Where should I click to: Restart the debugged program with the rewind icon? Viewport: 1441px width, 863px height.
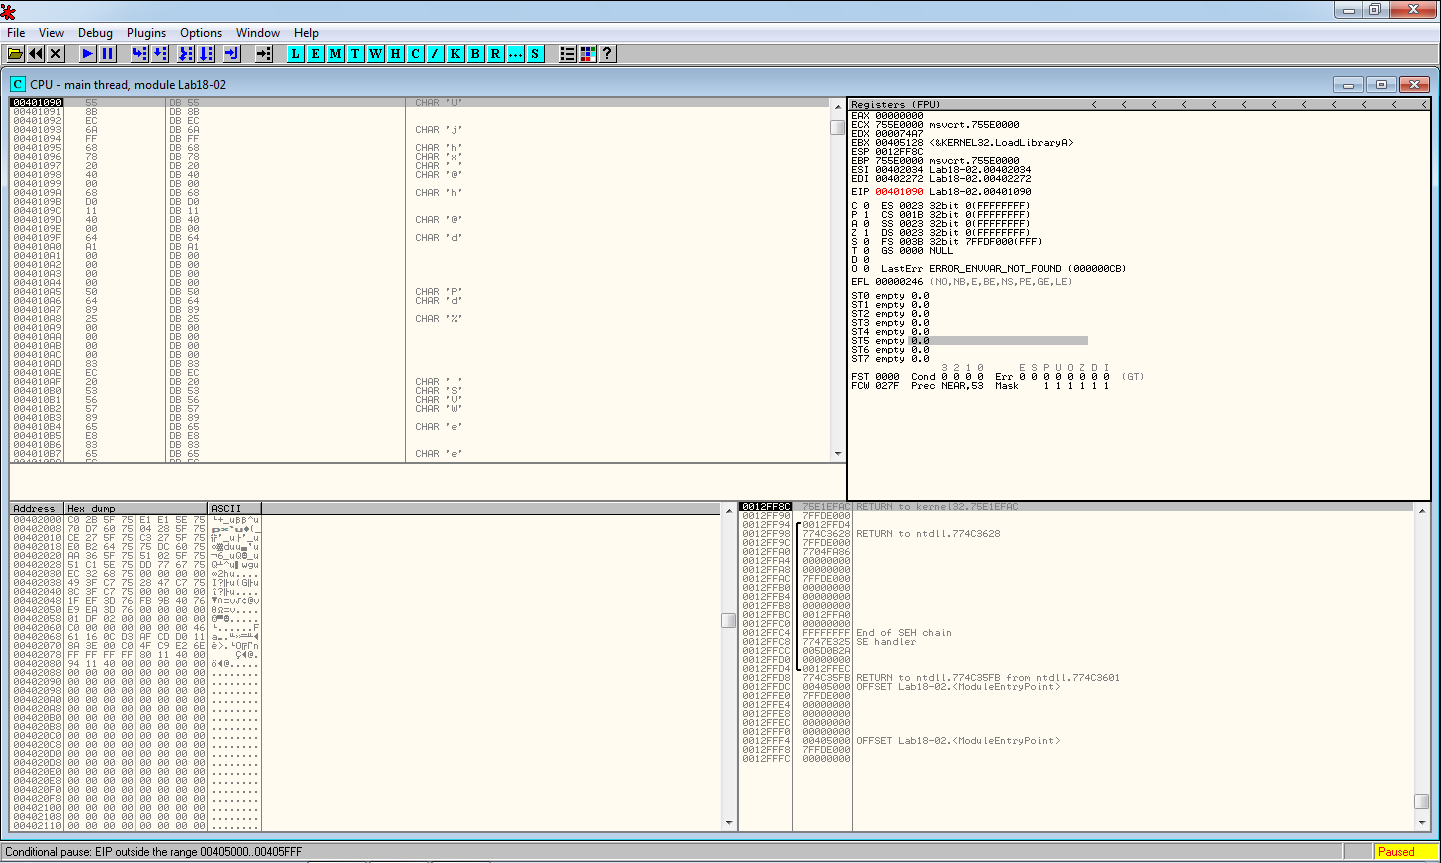pyautogui.click(x=36, y=54)
